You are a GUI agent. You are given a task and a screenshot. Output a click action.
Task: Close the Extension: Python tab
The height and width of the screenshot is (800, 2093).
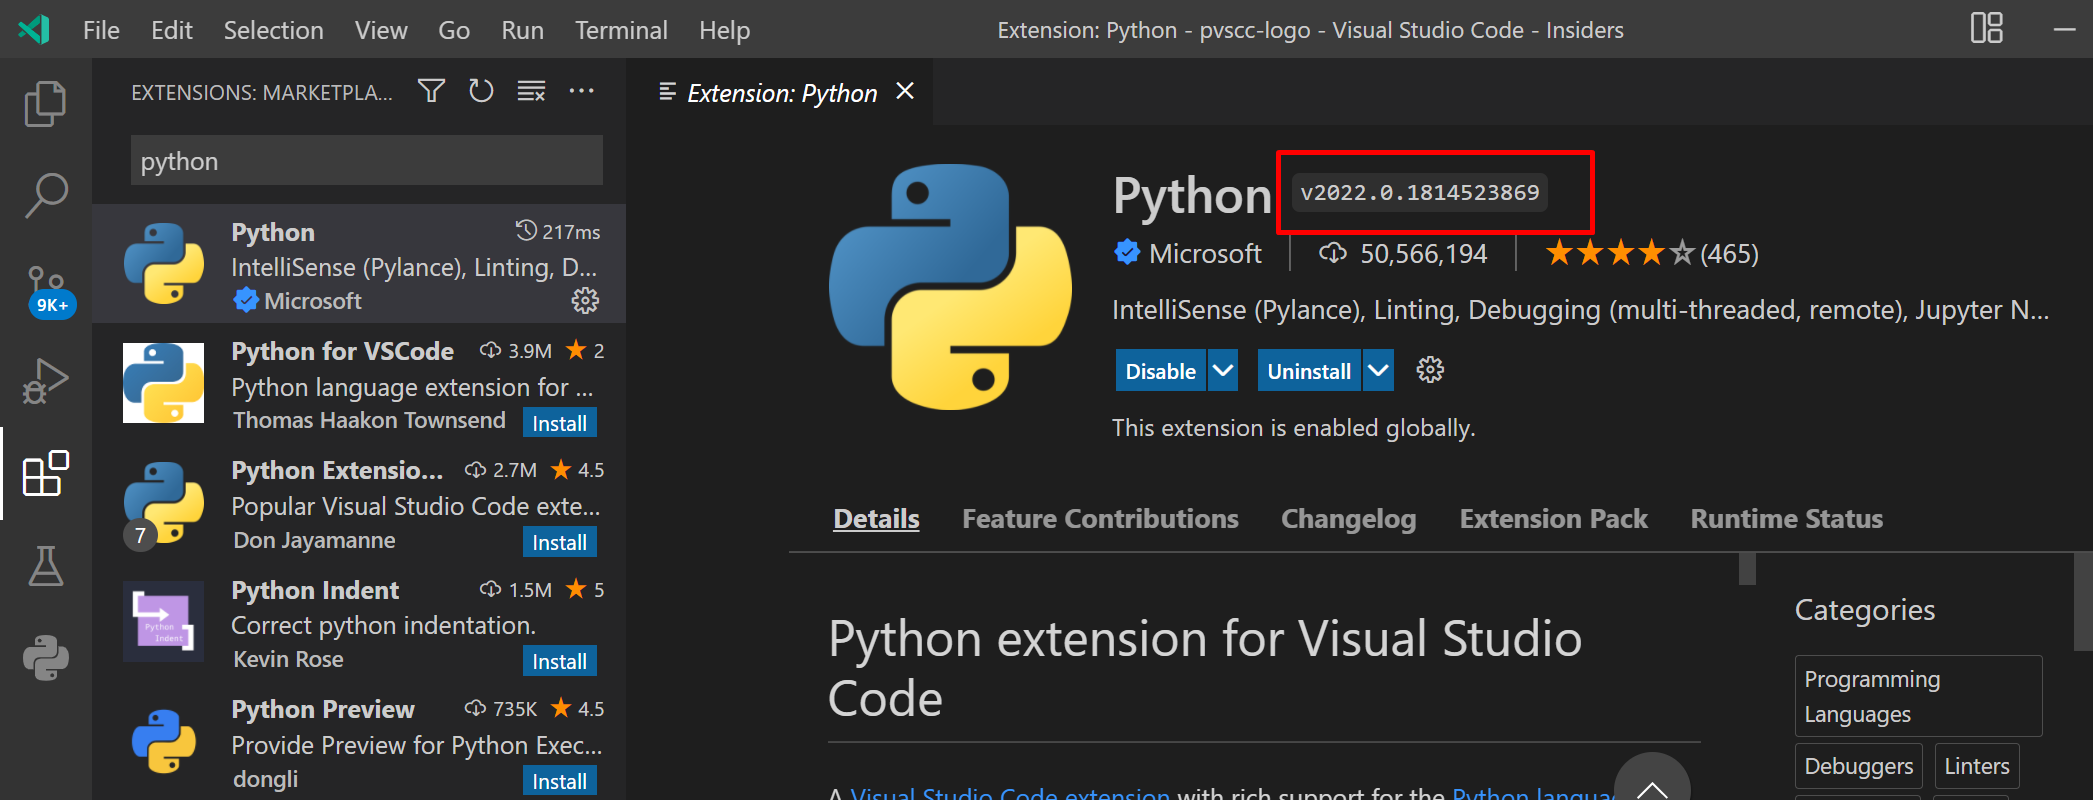click(905, 92)
